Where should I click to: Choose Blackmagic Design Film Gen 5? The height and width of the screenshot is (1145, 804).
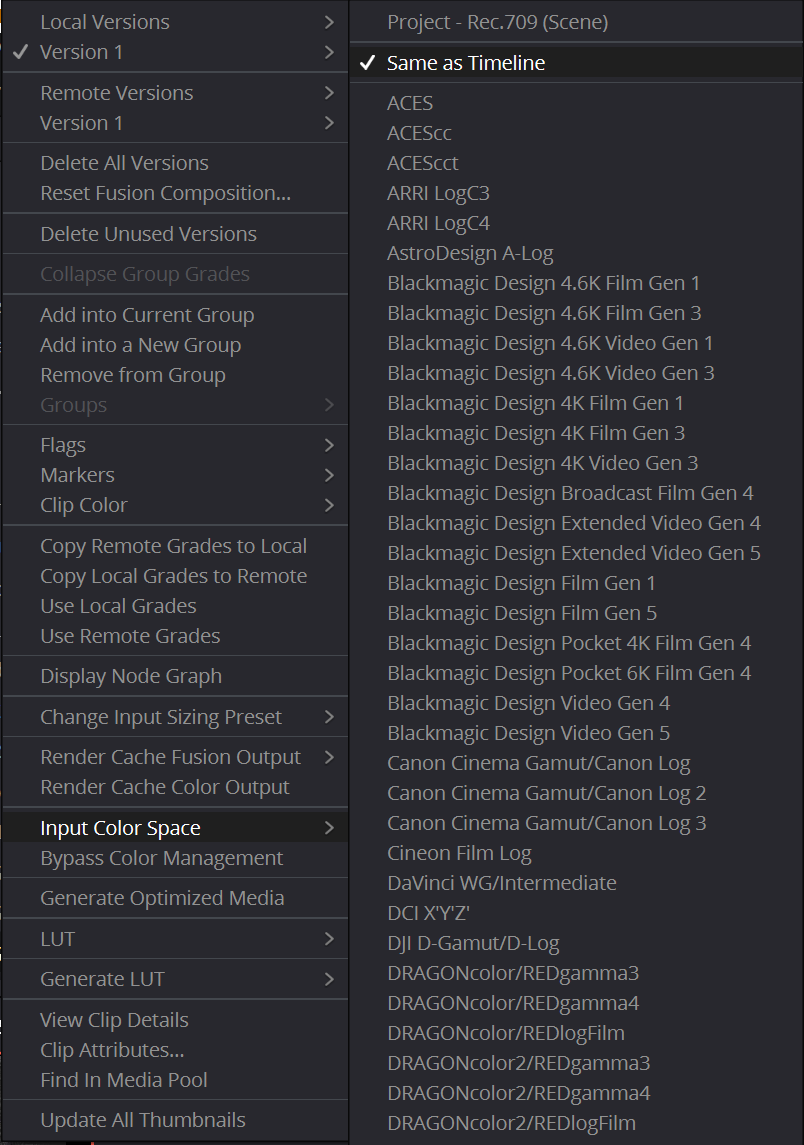tap(577, 613)
